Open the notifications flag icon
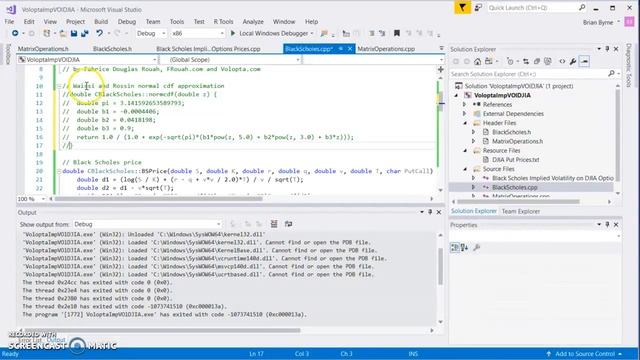This screenshot has width=640, height=360. point(462,8)
